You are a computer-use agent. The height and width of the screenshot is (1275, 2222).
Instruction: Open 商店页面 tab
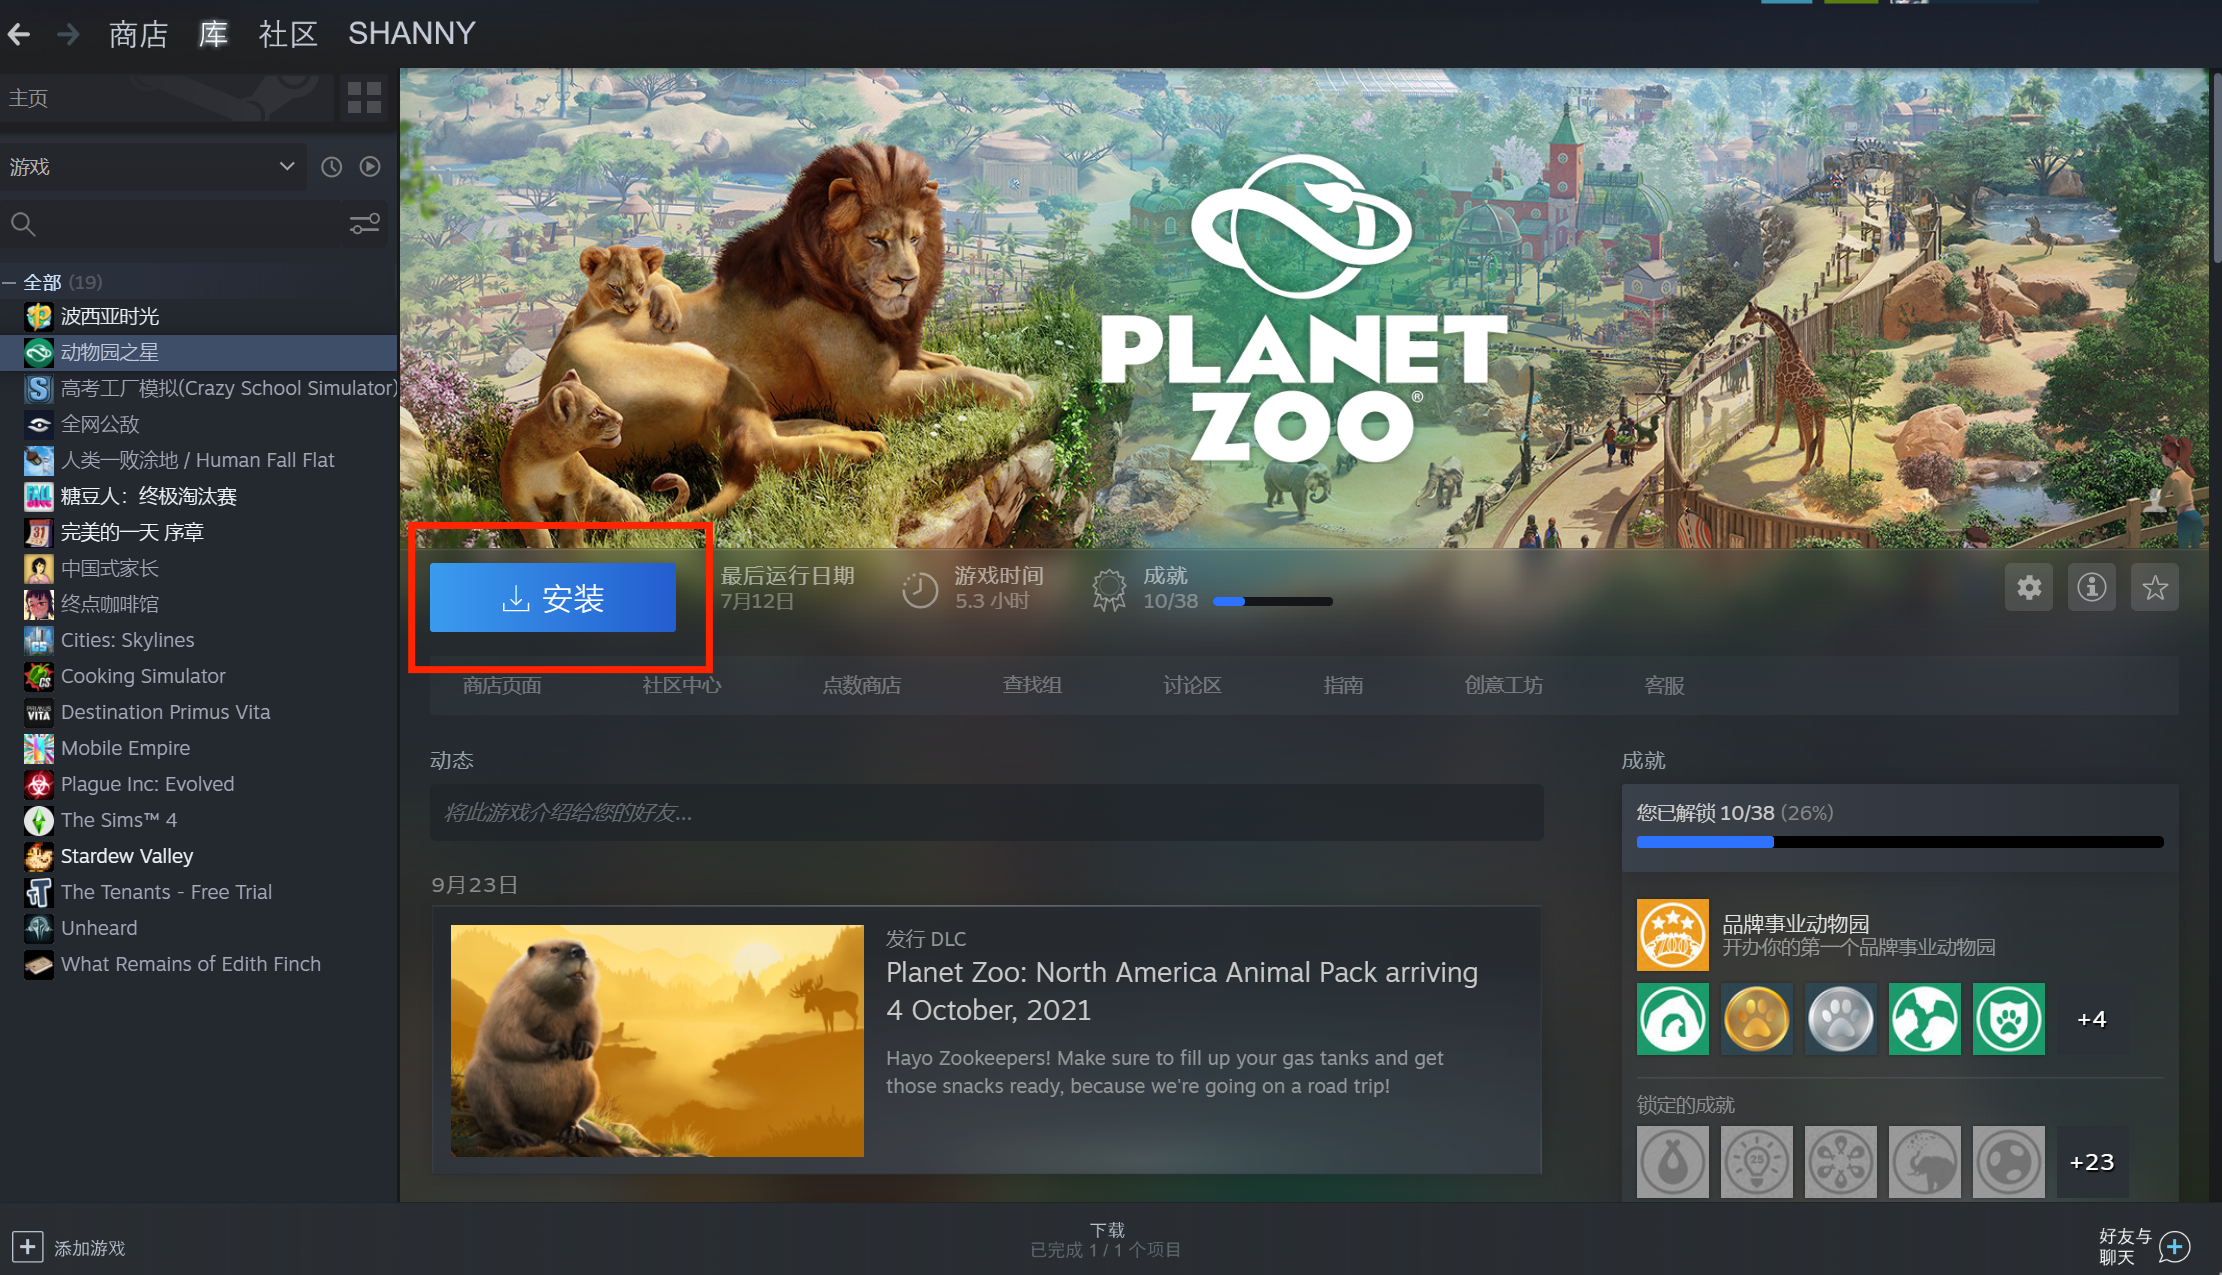(502, 685)
